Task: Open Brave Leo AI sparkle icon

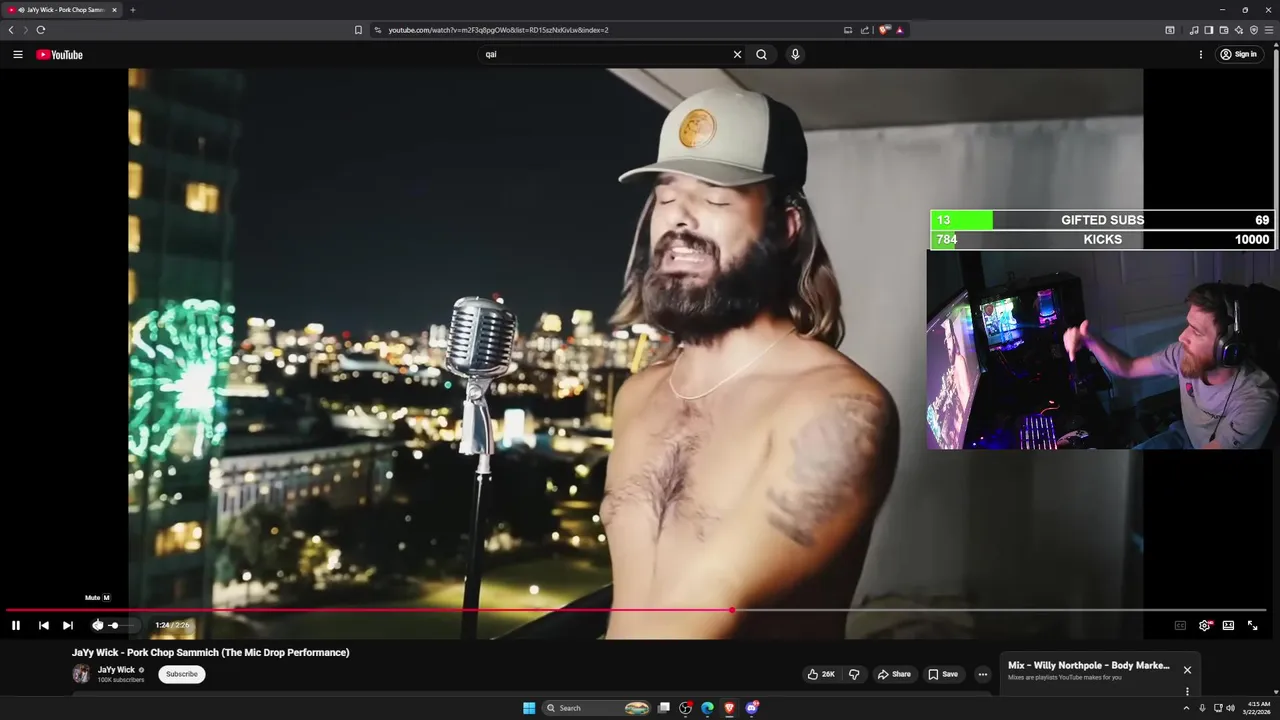Action: tap(1239, 30)
